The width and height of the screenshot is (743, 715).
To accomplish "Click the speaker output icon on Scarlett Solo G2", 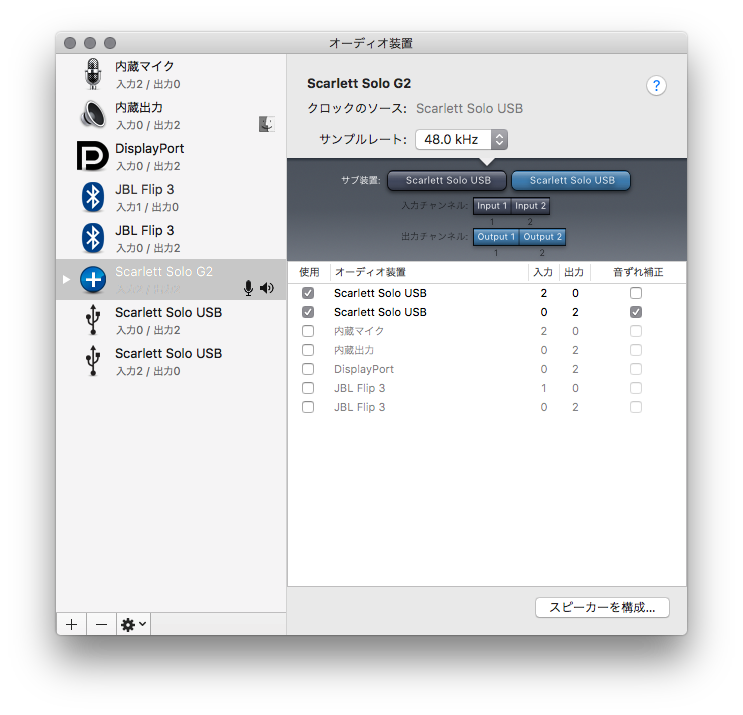I will [x=267, y=288].
